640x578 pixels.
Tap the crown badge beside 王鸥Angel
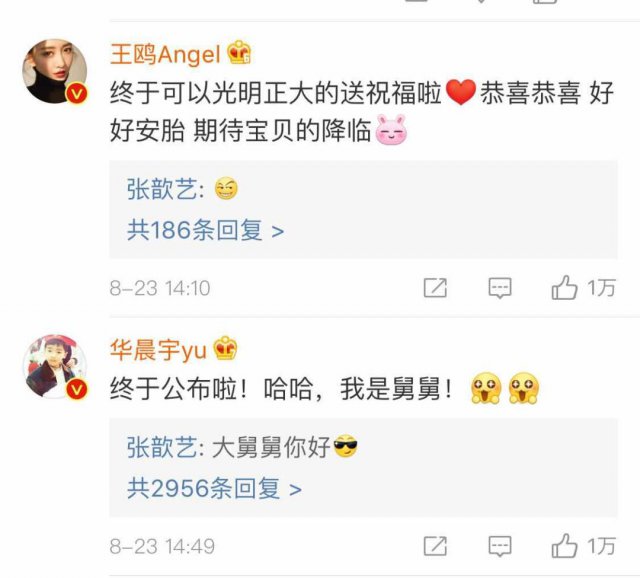[x=239, y=53]
